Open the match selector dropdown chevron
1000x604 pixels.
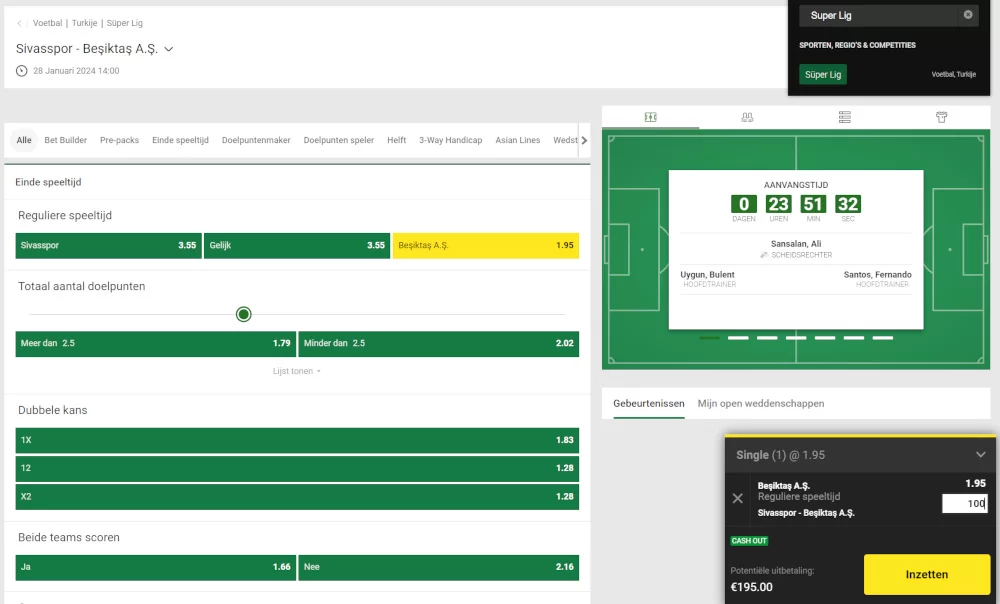(168, 49)
